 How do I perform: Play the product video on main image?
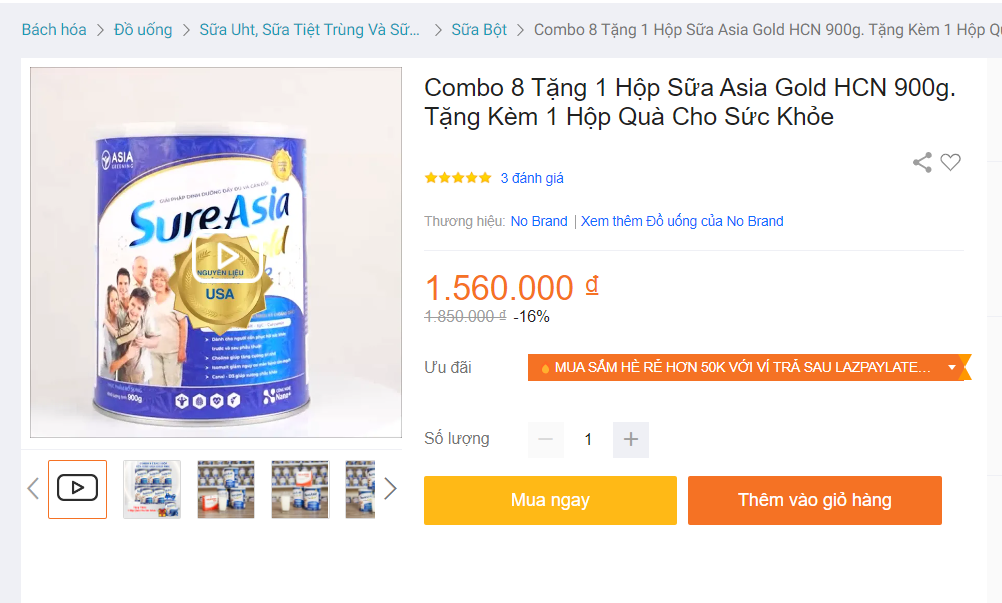(216, 254)
